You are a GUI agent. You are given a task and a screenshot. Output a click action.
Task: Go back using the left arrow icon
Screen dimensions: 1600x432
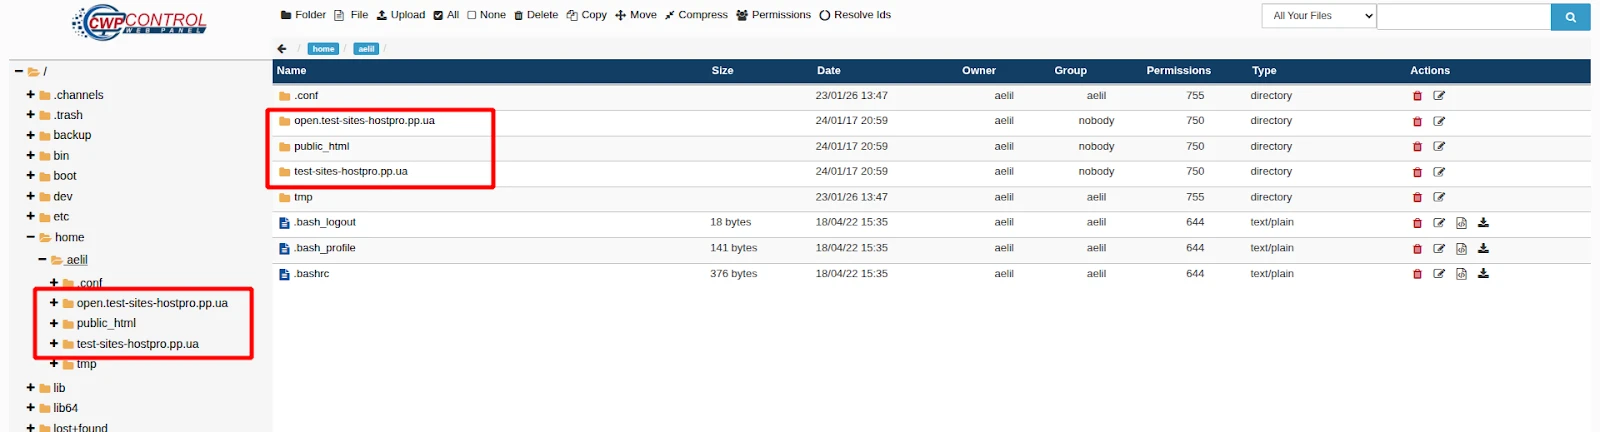tap(282, 49)
